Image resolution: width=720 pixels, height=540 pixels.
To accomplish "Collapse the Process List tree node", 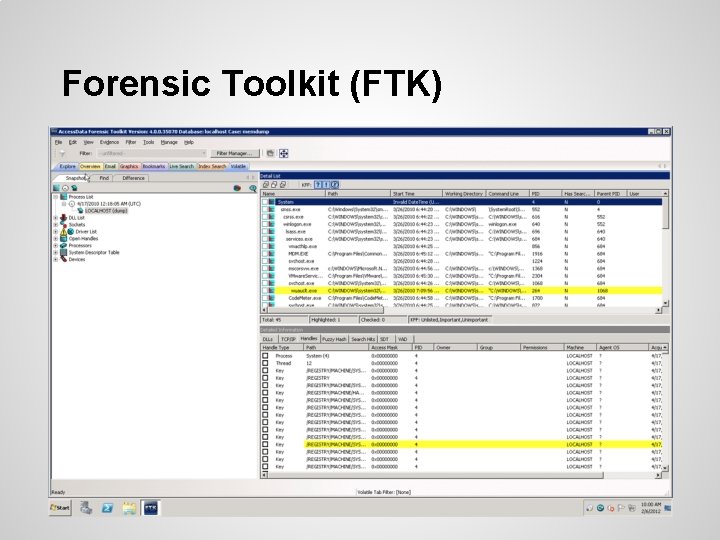I will point(56,197).
